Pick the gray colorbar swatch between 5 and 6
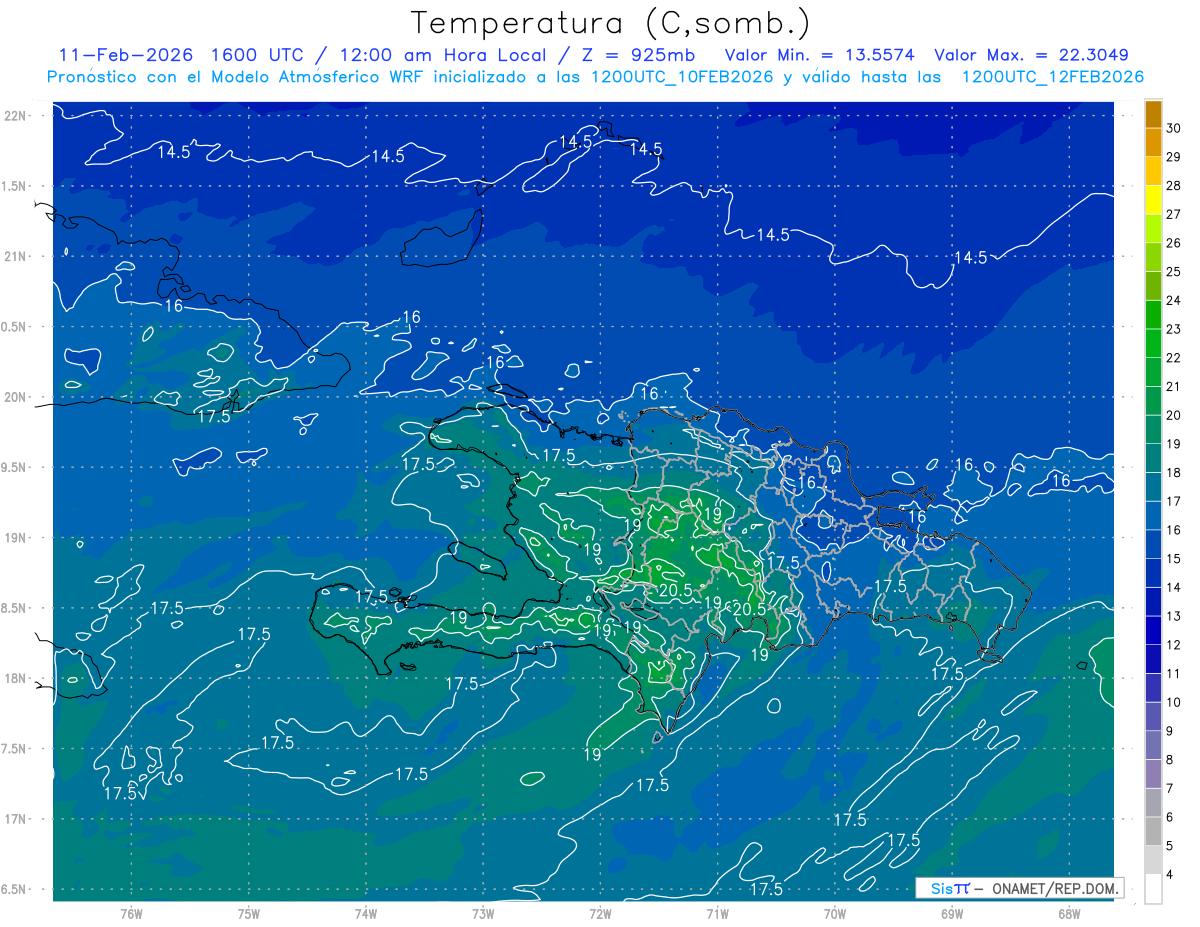The height and width of the screenshot is (927, 1200). click(1153, 831)
